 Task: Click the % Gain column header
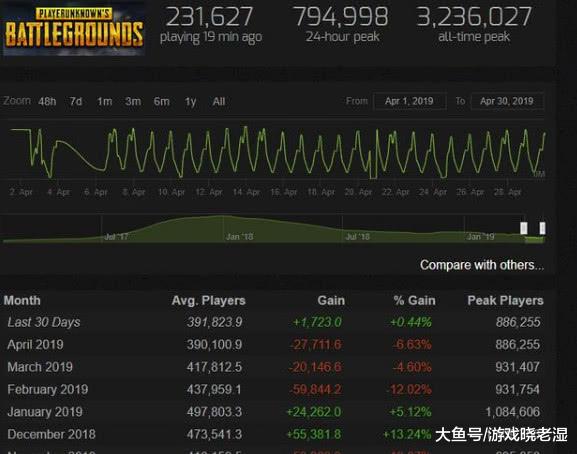pos(414,301)
